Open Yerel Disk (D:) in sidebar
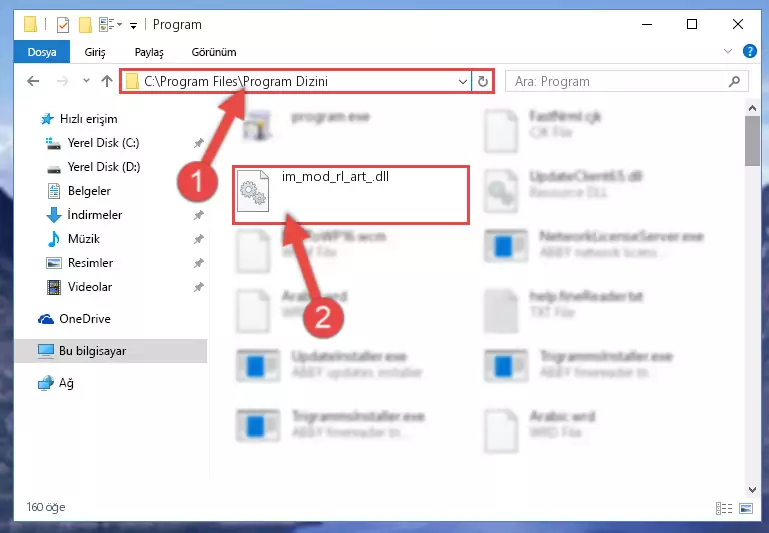 click(94, 167)
